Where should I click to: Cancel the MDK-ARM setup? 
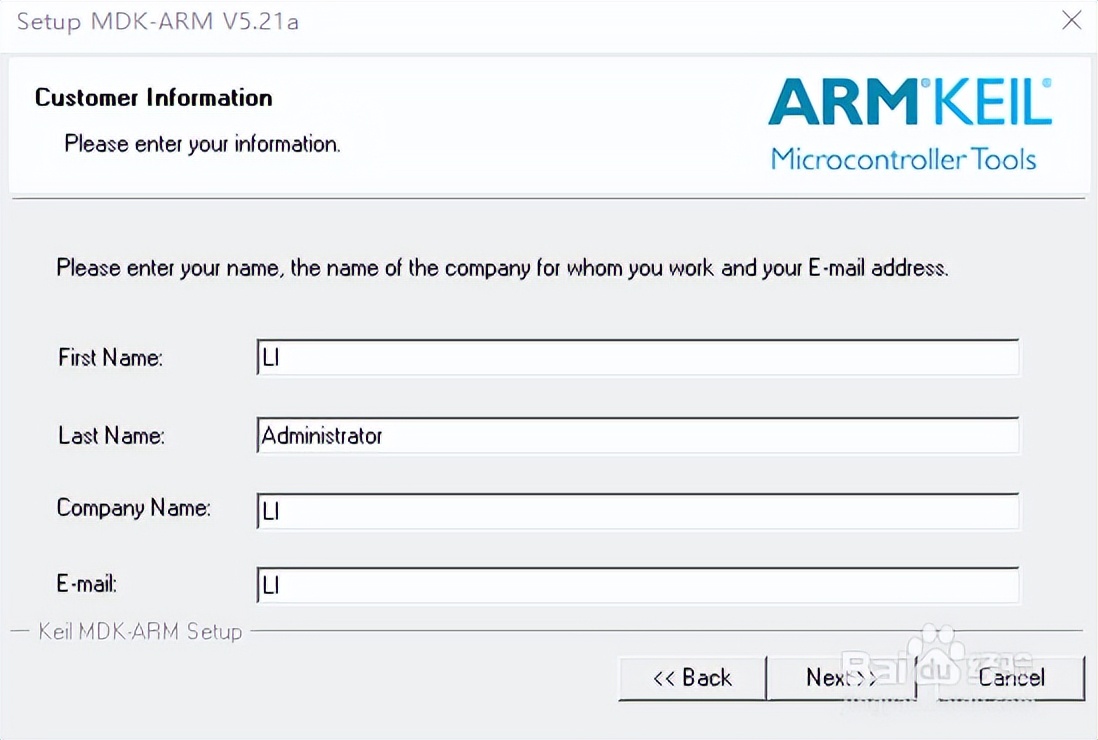coord(1011,678)
